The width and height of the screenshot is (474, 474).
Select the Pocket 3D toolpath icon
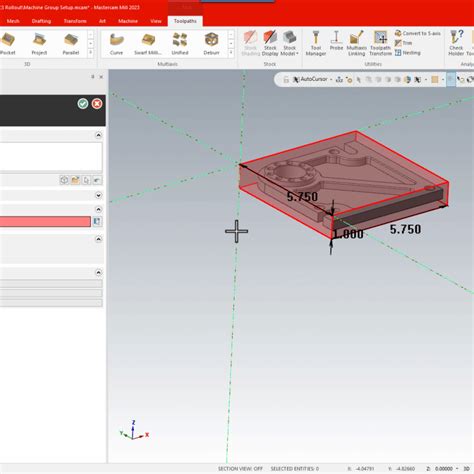(7, 43)
